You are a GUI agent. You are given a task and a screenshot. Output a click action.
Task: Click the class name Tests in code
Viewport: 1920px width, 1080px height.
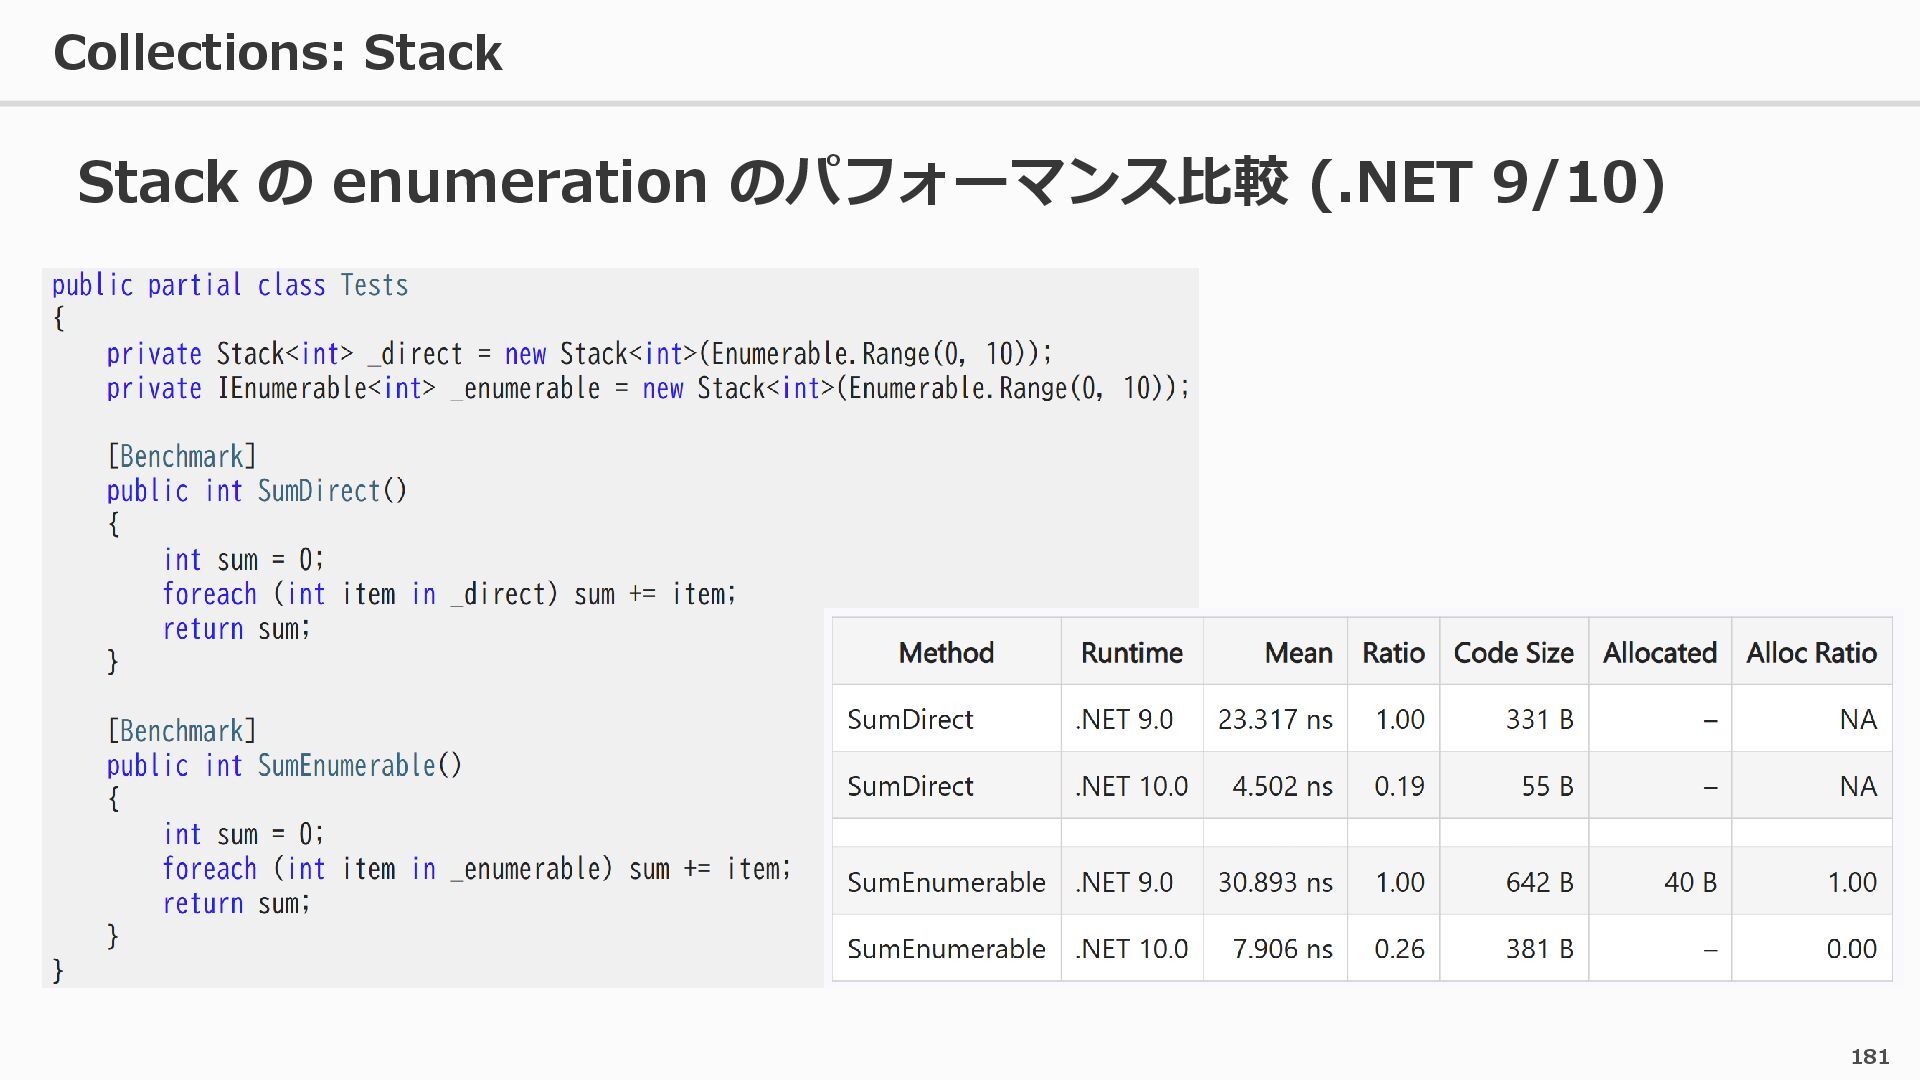374,286
